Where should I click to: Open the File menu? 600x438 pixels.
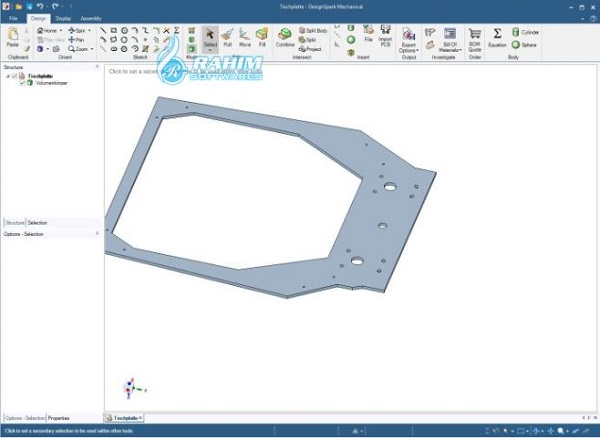click(13, 18)
